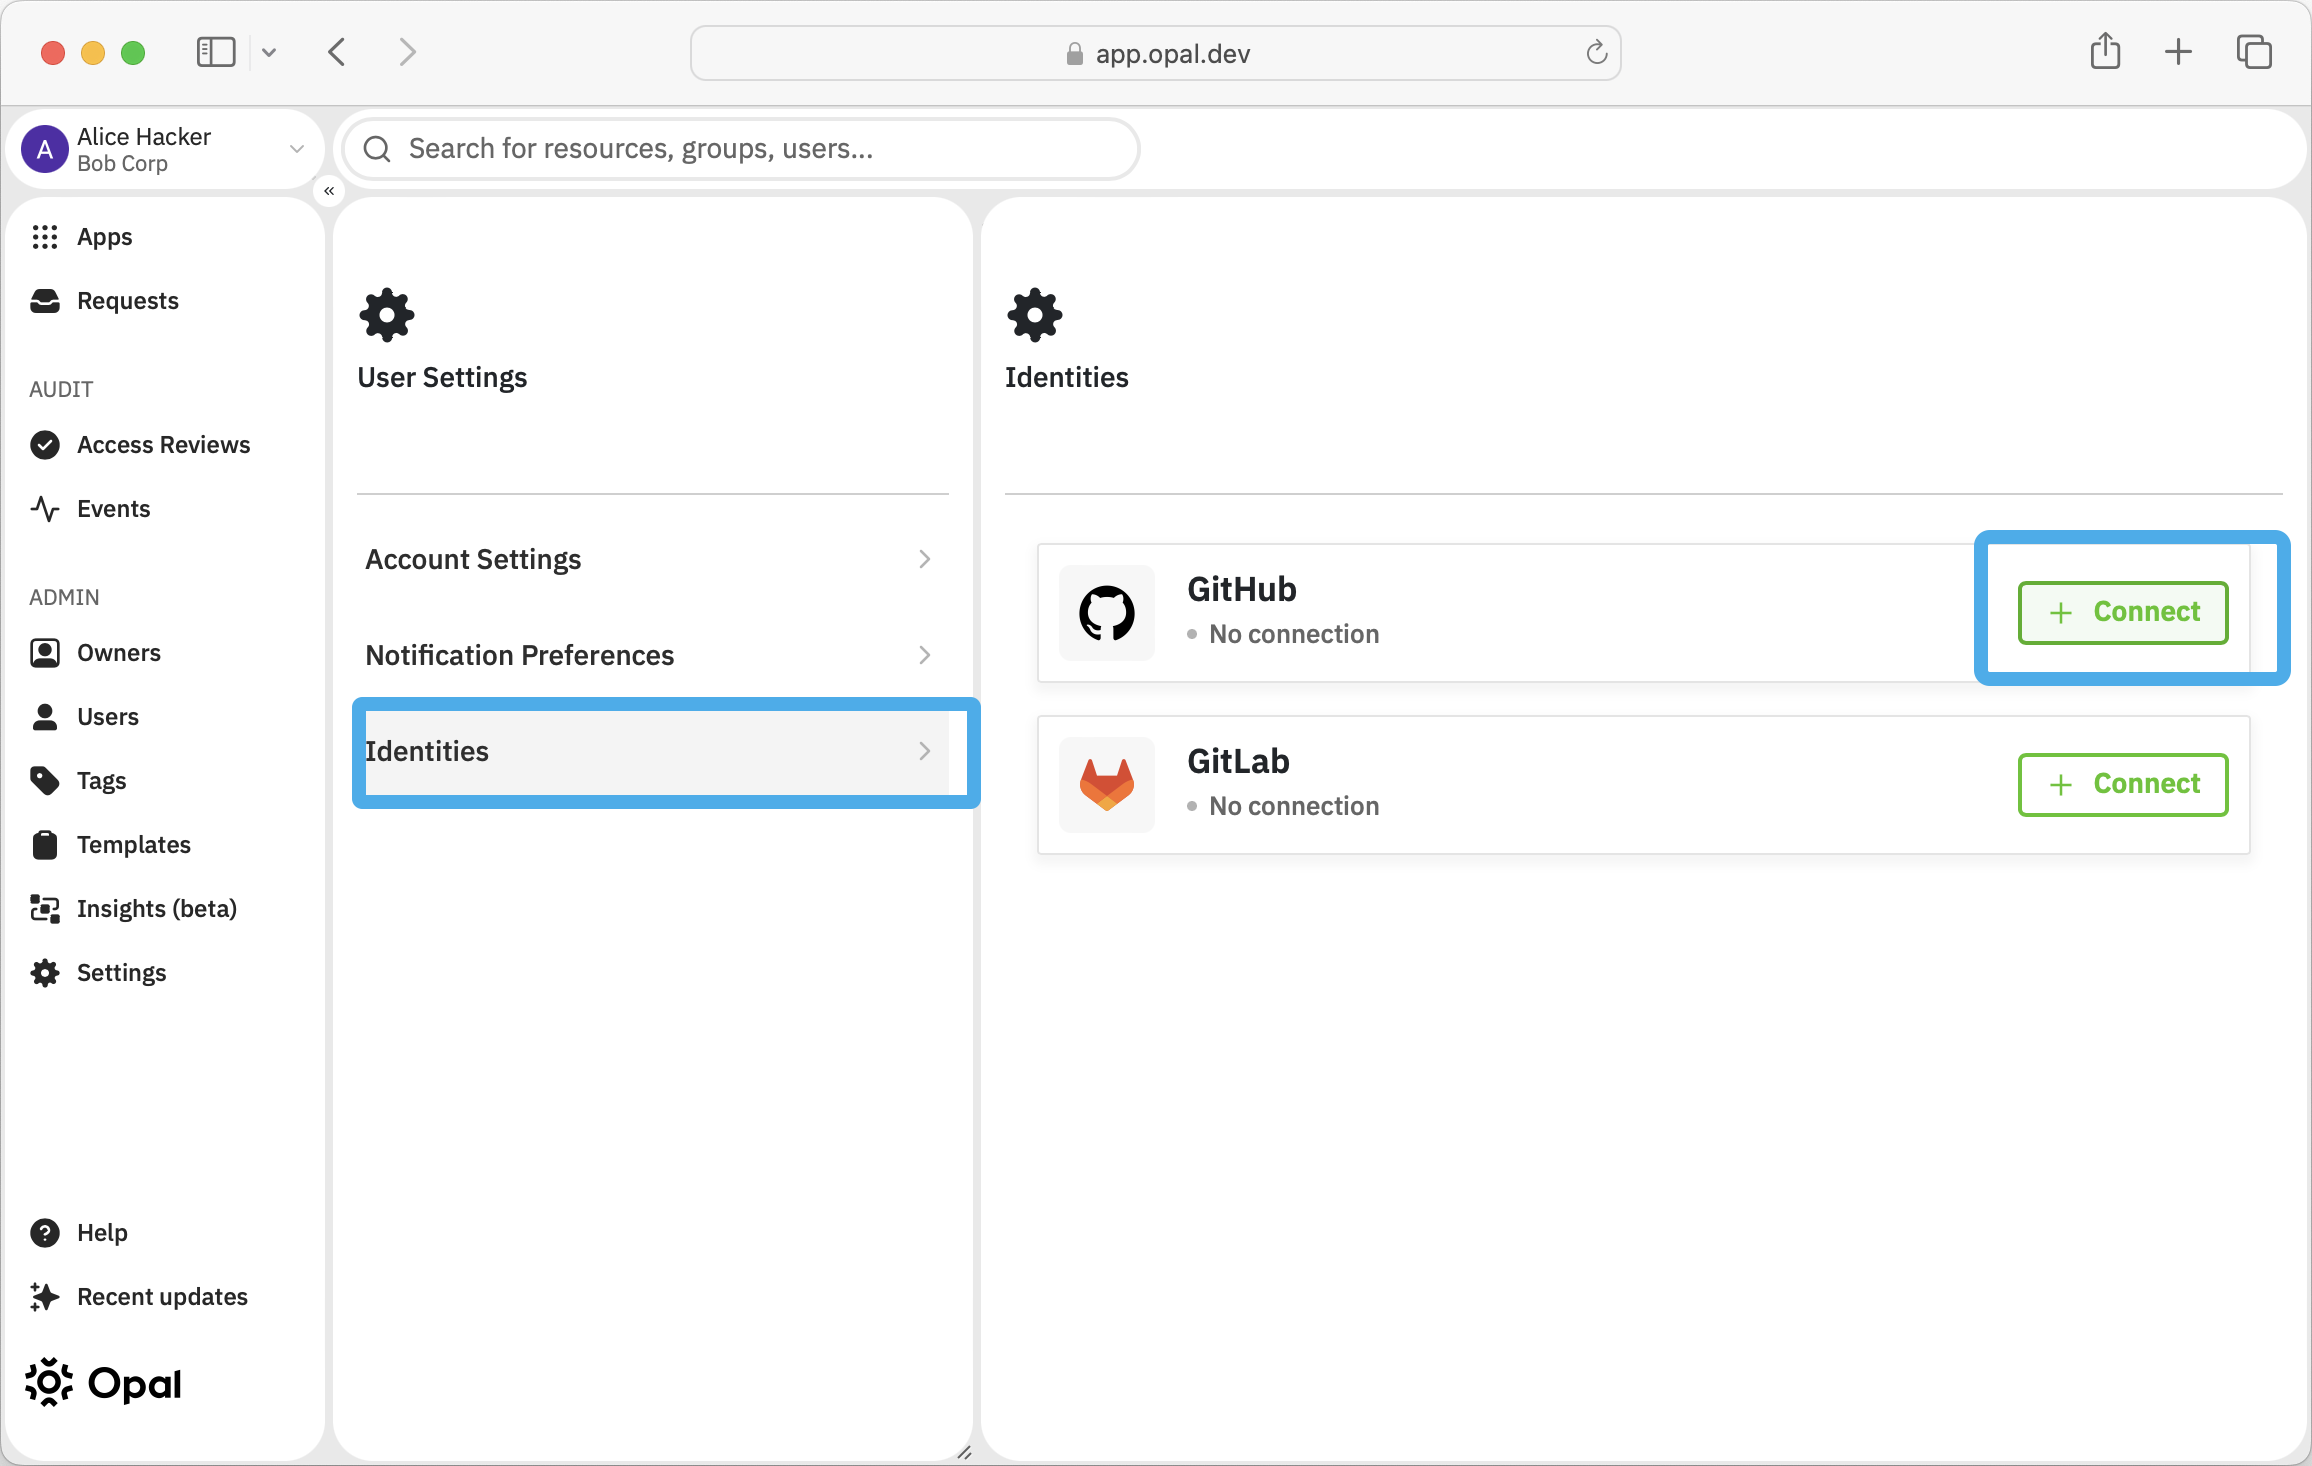Toggle the Safari sidebar button
This screenshot has width=2312, height=1466.
(x=216, y=52)
